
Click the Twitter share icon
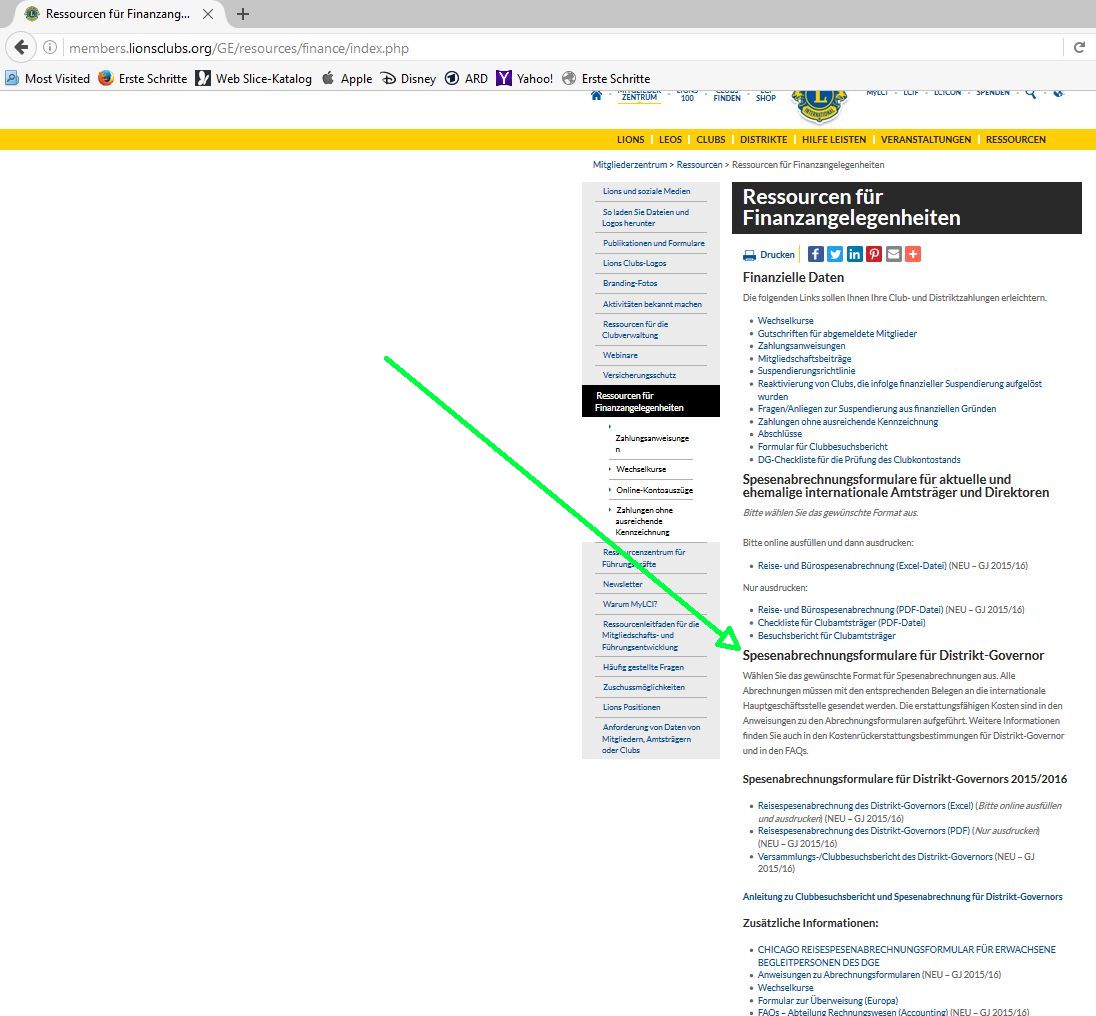(835, 254)
